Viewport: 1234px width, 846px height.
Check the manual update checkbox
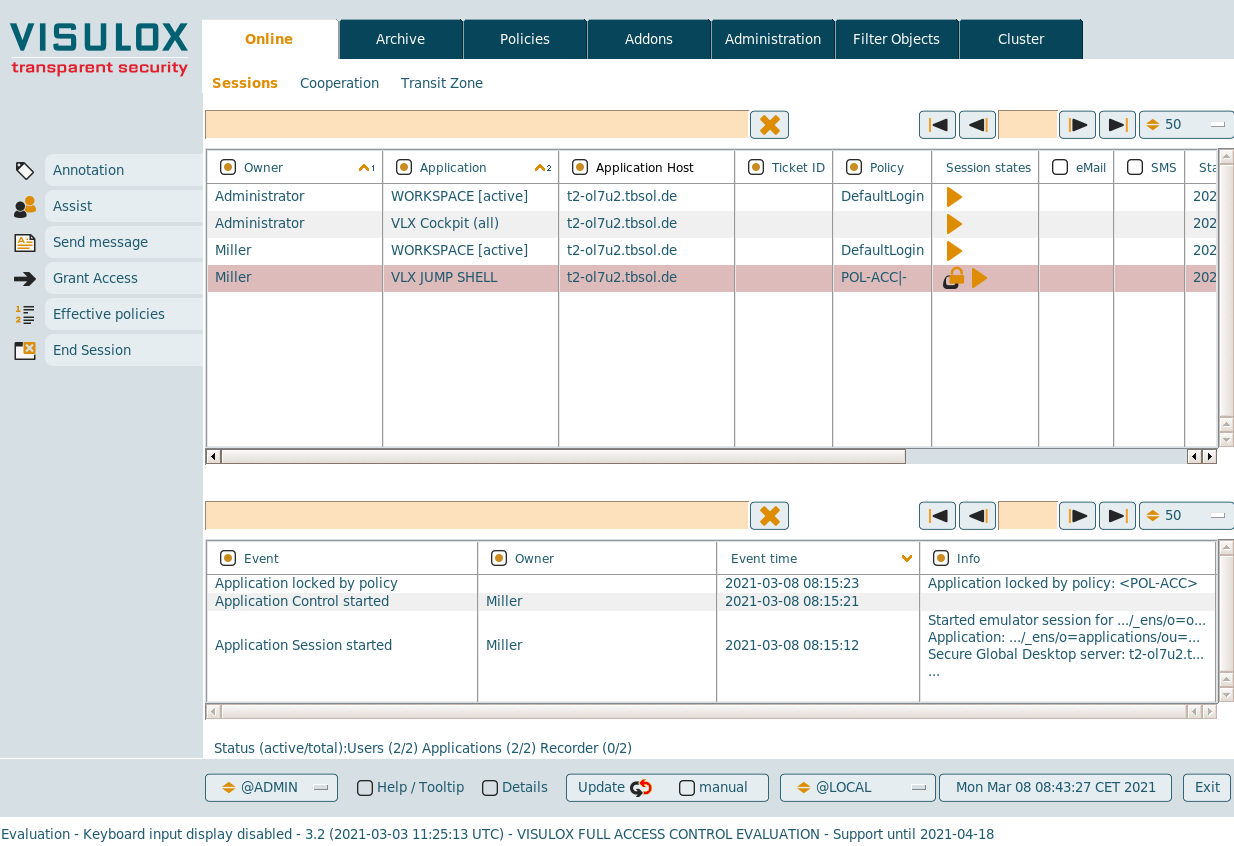click(x=687, y=788)
